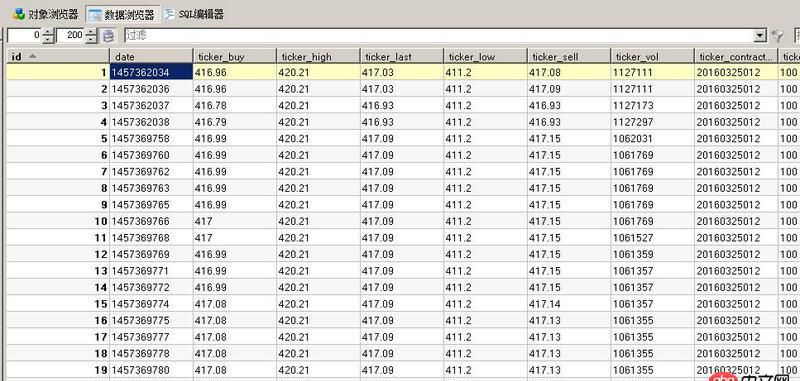Click the ticker_high column header

click(x=318, y=56)
